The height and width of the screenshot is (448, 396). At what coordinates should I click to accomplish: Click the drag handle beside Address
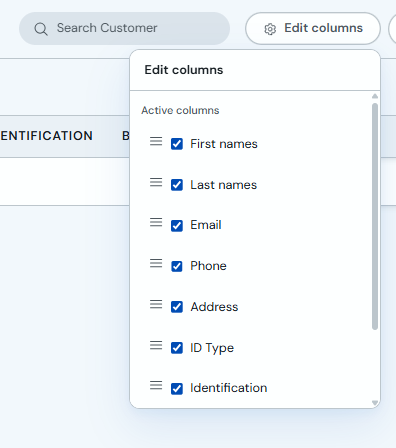[156, 304]
